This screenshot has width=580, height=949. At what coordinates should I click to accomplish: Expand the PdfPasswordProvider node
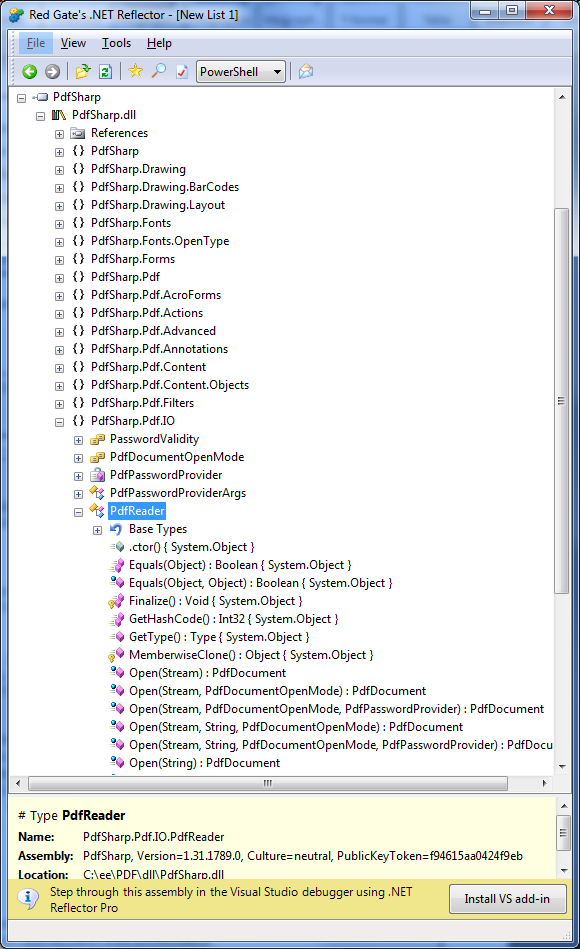79,476
